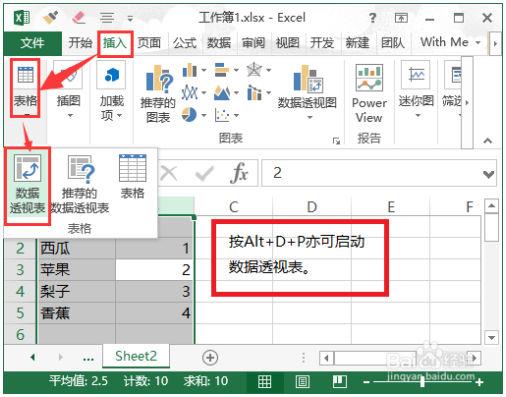Open the quick access toolbar customize arrow
The width and height of the screenshot is (506, 397).
130,18
